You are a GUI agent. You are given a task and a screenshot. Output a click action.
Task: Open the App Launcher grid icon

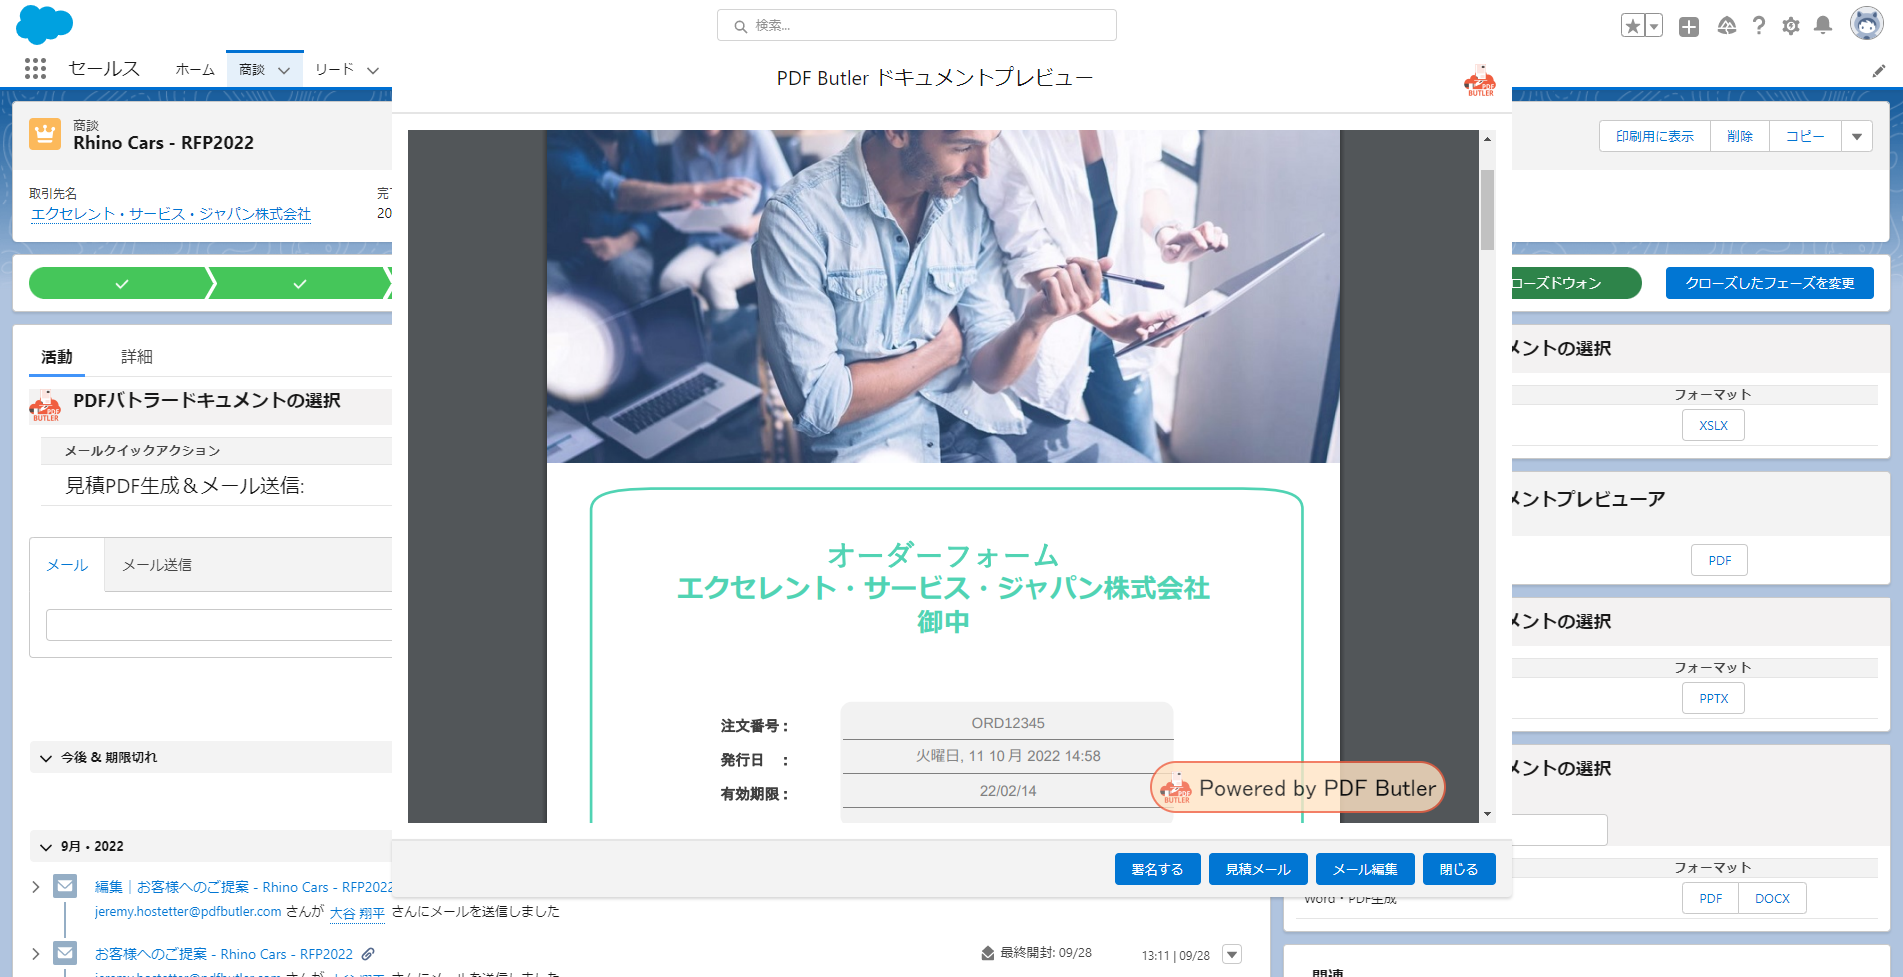pos(35,68)
